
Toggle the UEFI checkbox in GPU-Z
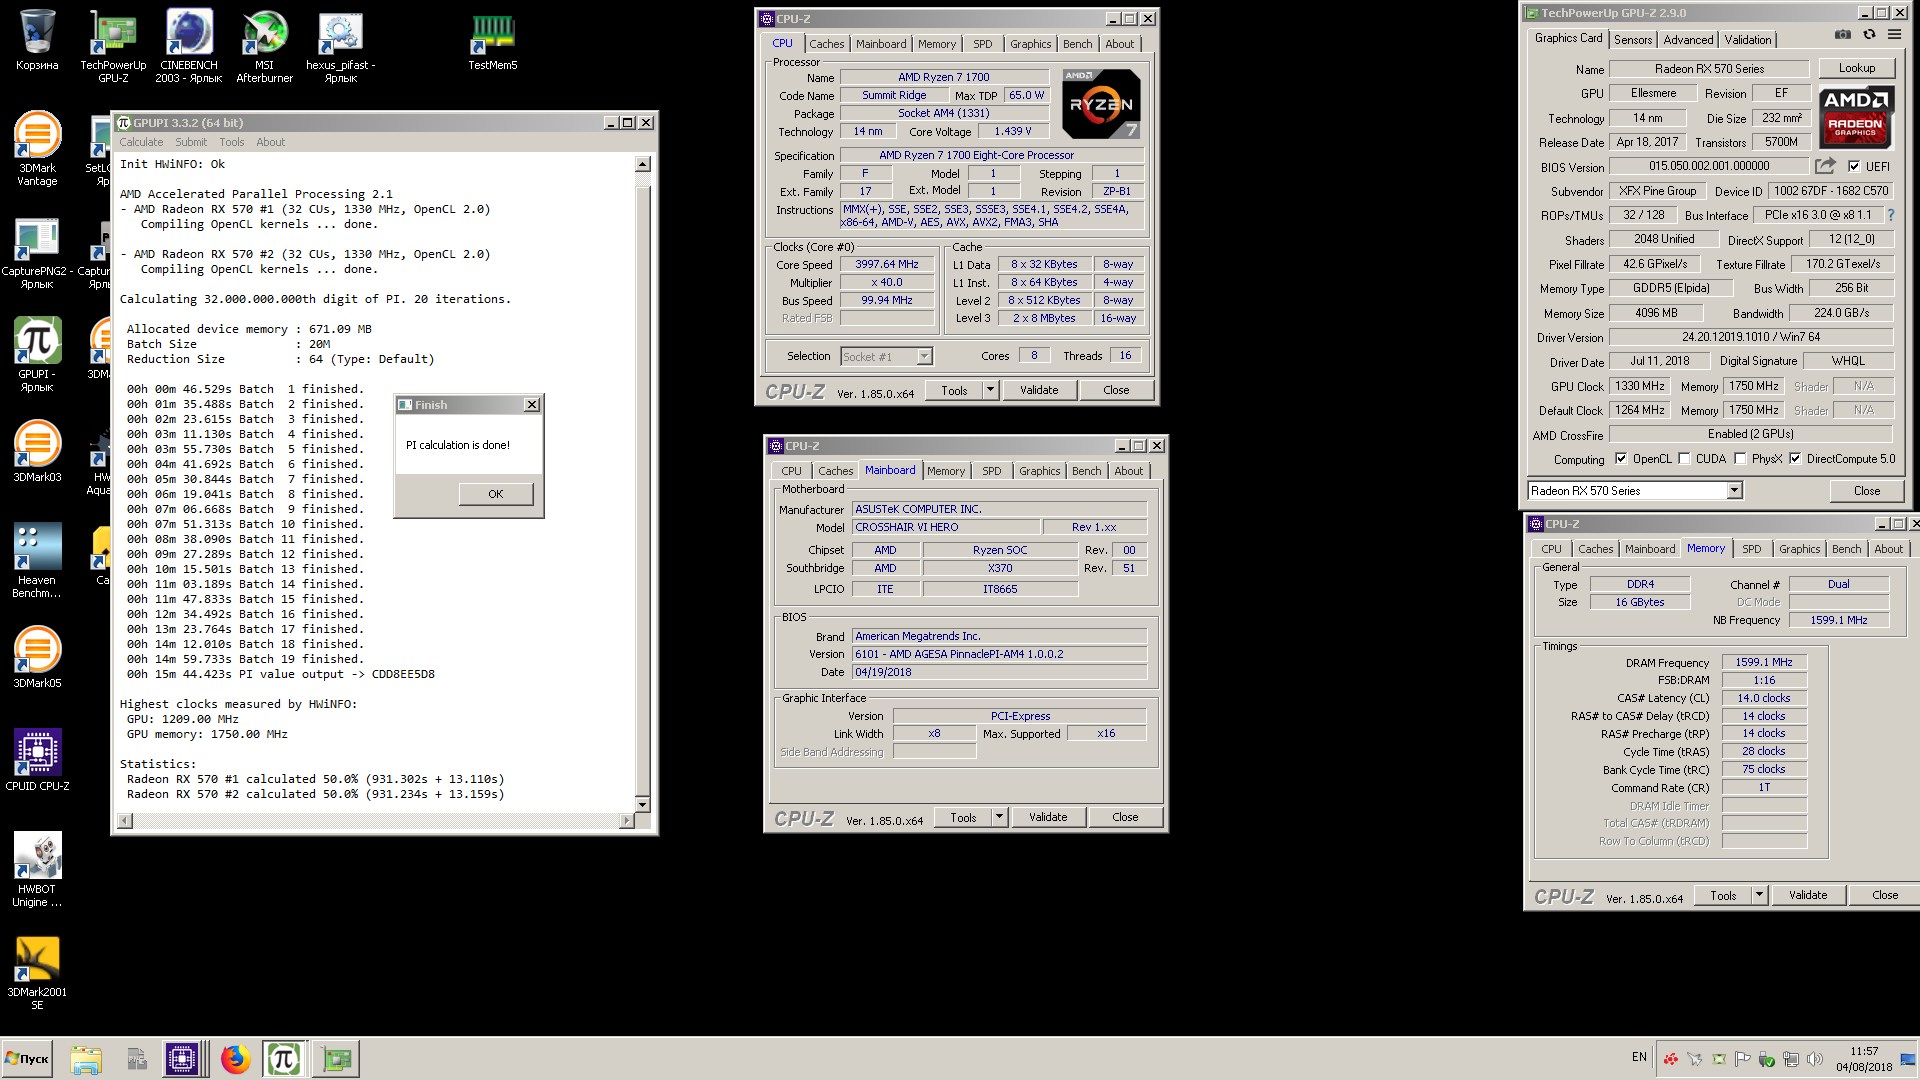tap(1854, 166)
